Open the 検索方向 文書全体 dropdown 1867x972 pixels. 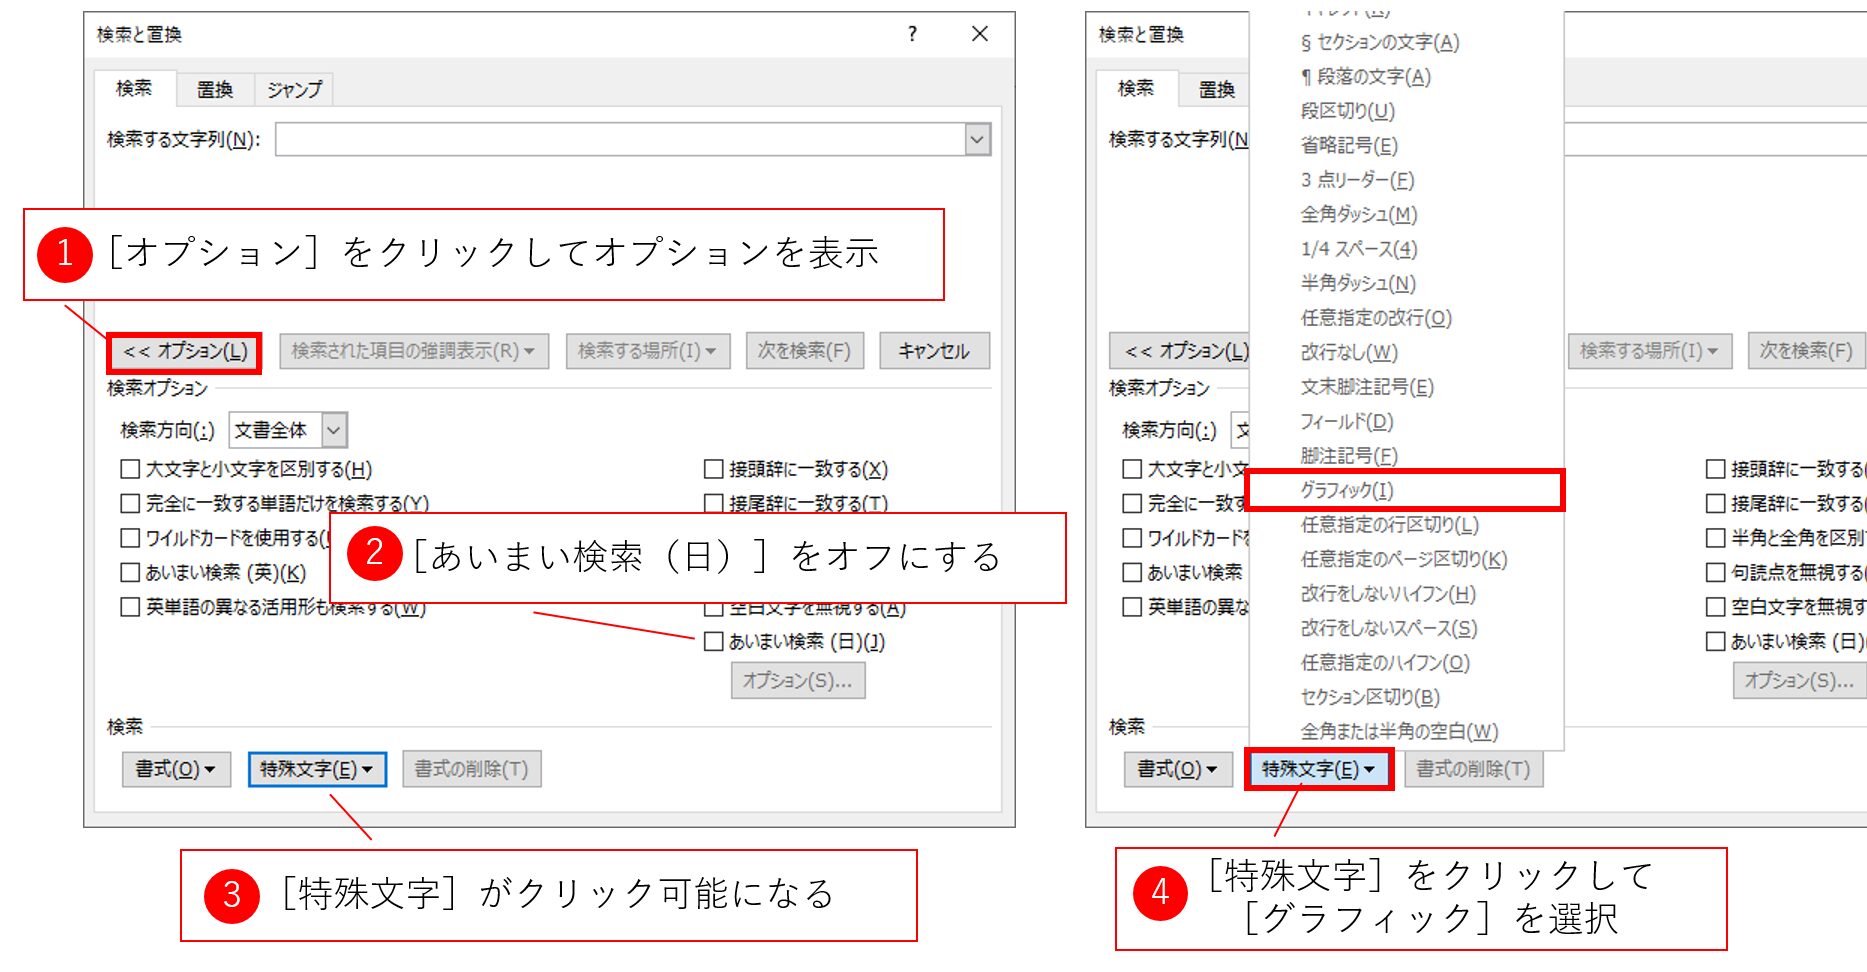[x=334, y=430]
